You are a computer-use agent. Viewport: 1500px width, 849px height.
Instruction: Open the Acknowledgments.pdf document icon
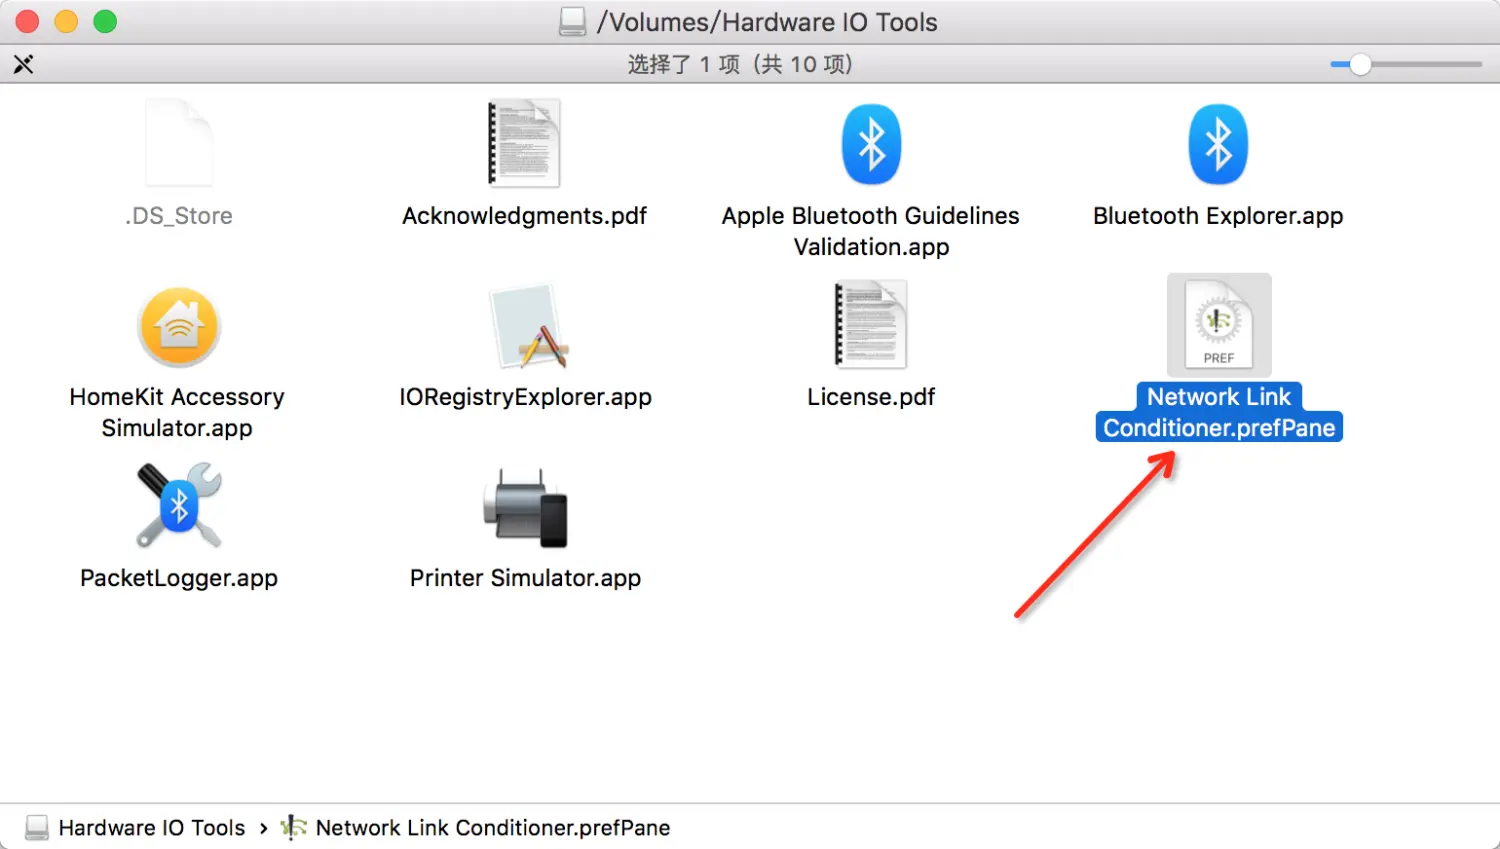tap(524, 143)
